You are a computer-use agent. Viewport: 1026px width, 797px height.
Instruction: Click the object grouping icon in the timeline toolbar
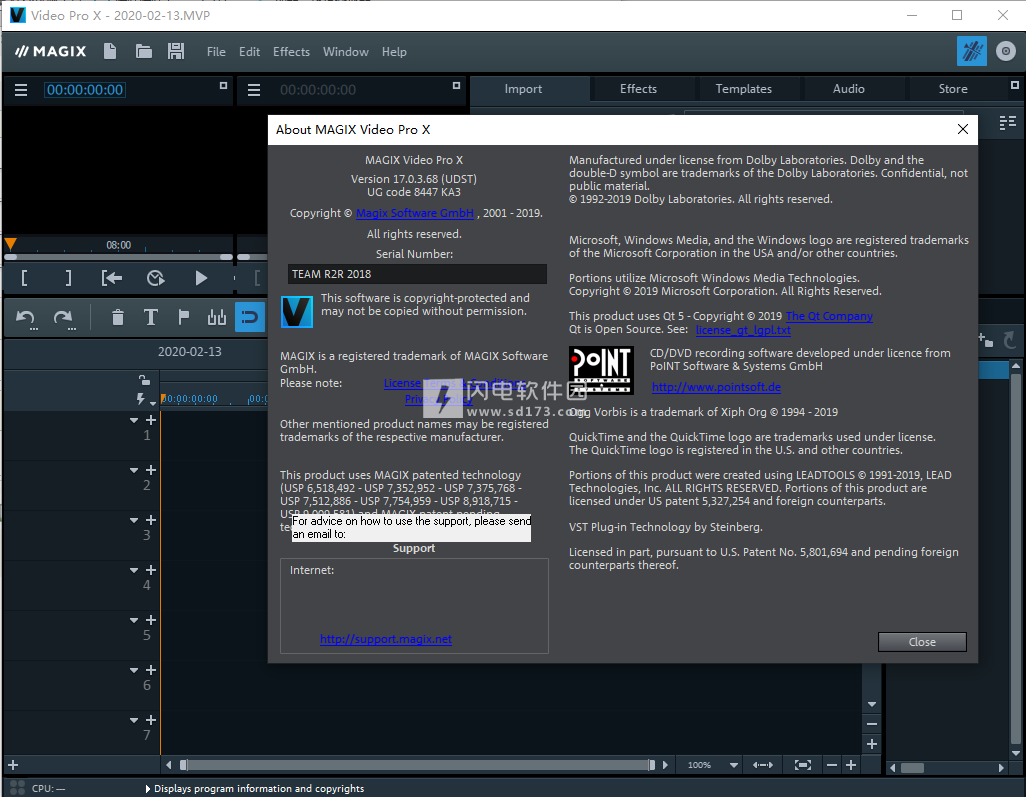(217, 317)
